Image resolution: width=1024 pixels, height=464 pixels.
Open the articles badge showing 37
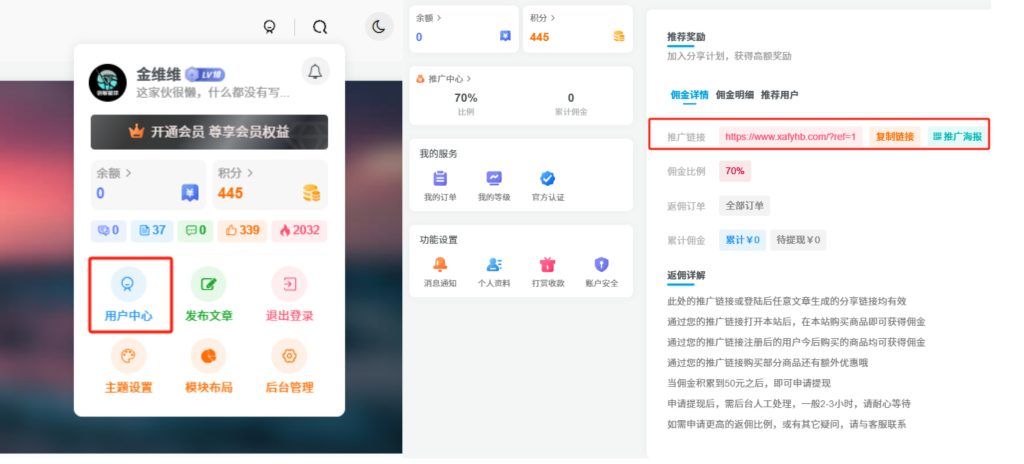152,230
